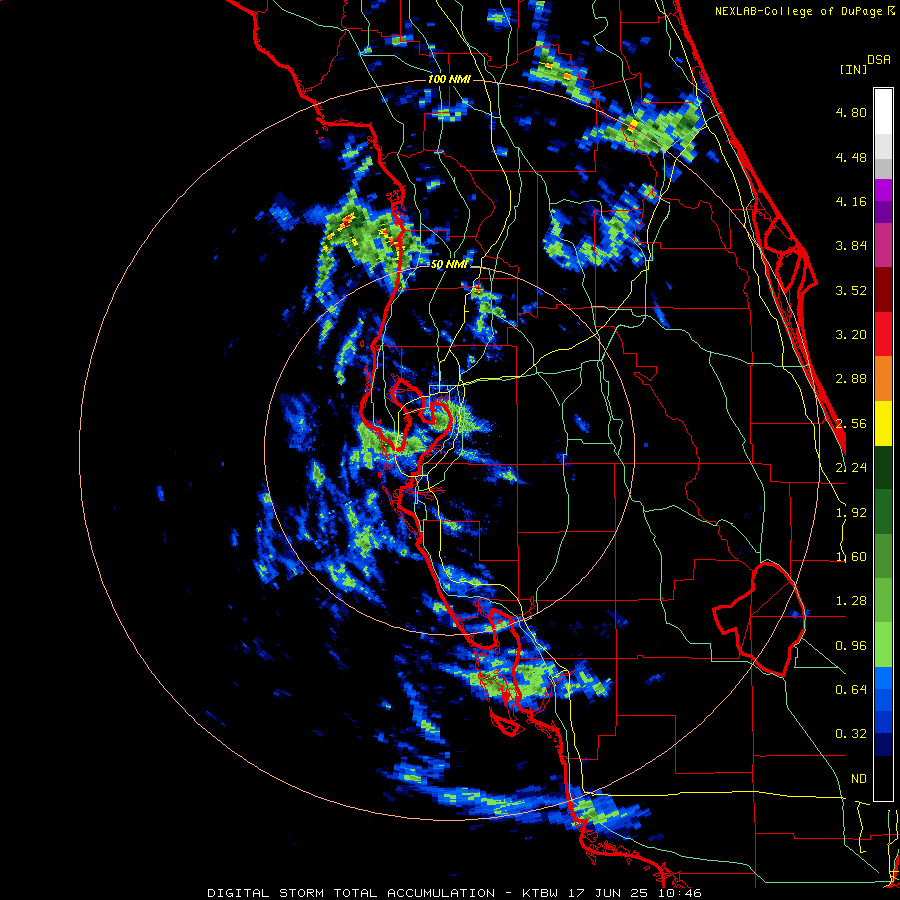This screenshot has height=900, width=900.
Task: Select the dark red legend swatch at 3.52
Action: tap(883, 290)
